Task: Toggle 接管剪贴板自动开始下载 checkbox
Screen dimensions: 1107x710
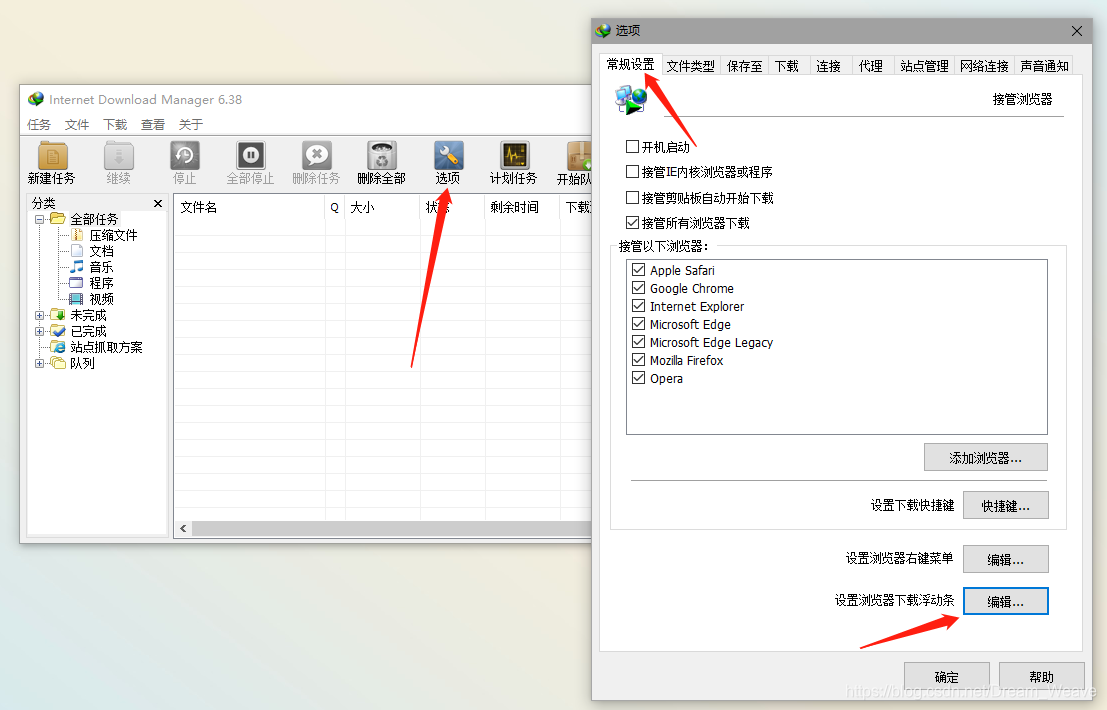Action: [x=633, y=198]
